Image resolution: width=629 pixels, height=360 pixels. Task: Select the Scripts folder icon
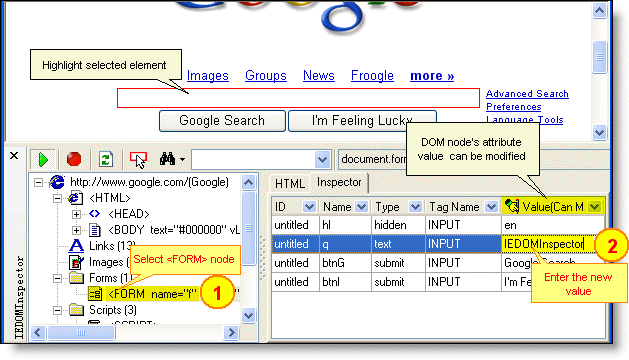click(76, 310)
